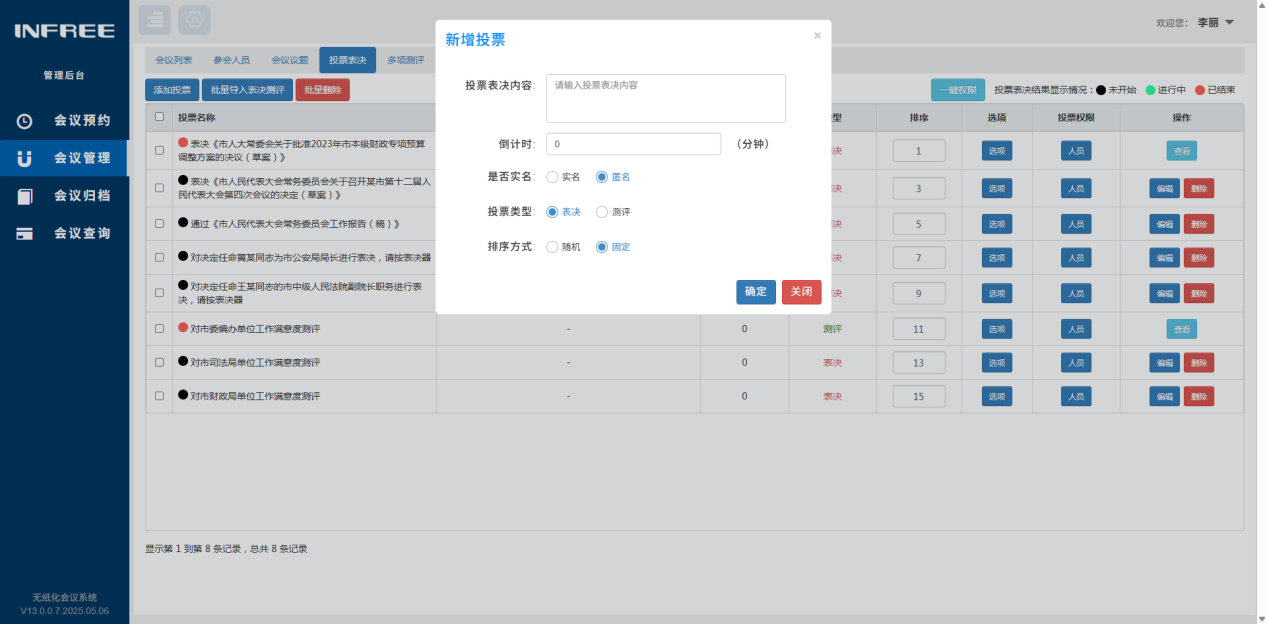Click the red 关闭 button

click(x=802, y=292)
